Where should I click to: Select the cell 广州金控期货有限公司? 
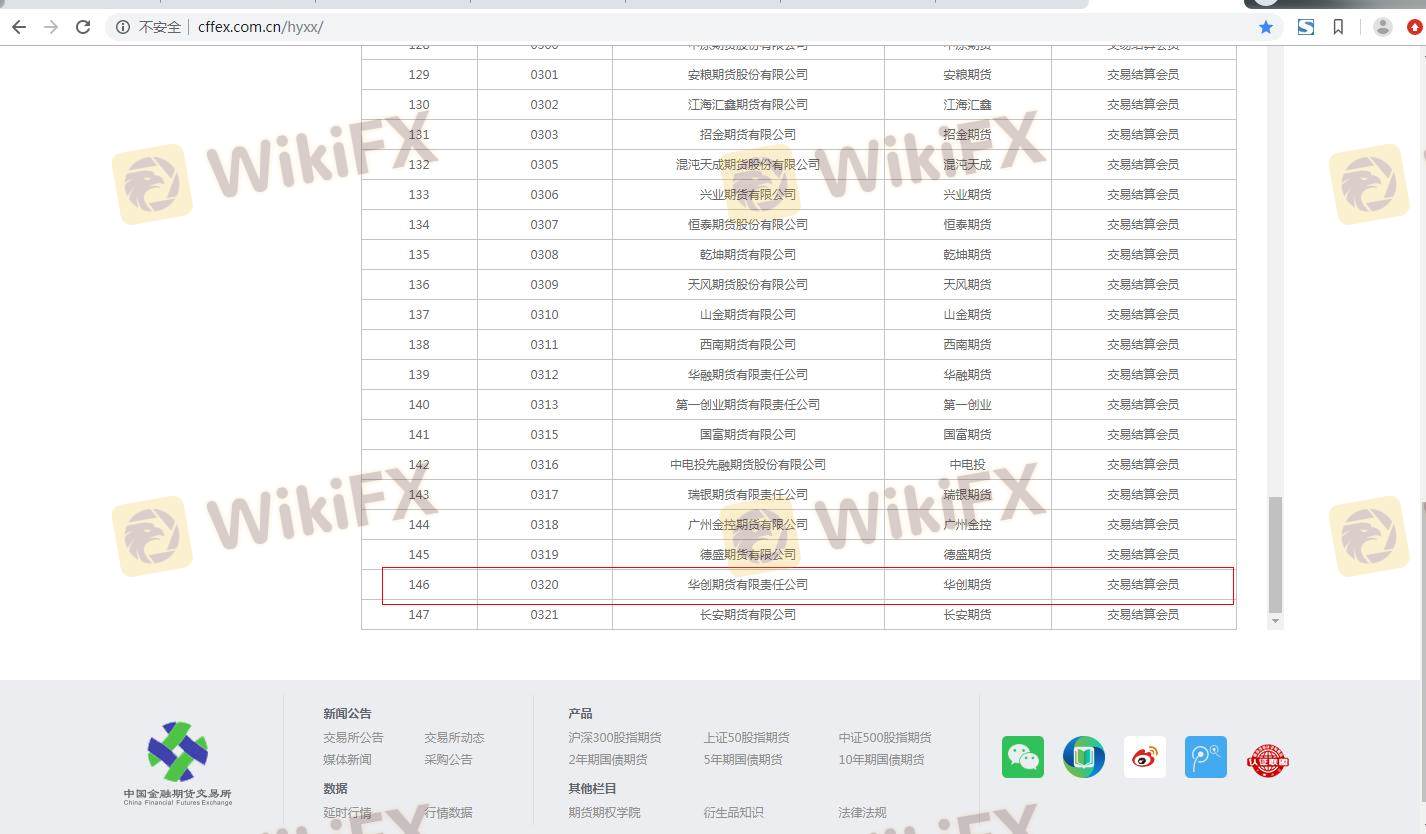point(748,524)
